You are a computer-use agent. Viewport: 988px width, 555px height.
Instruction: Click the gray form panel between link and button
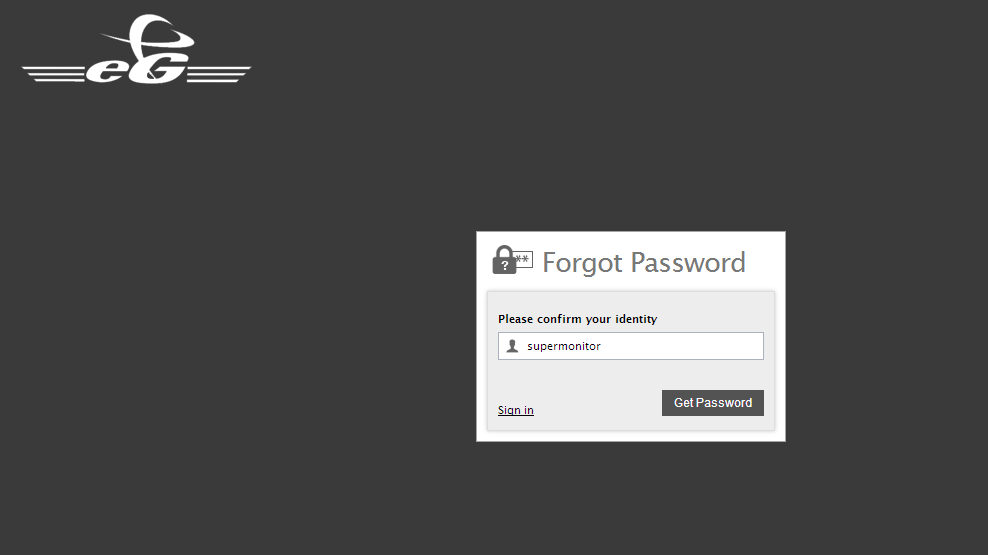(597, 403)
